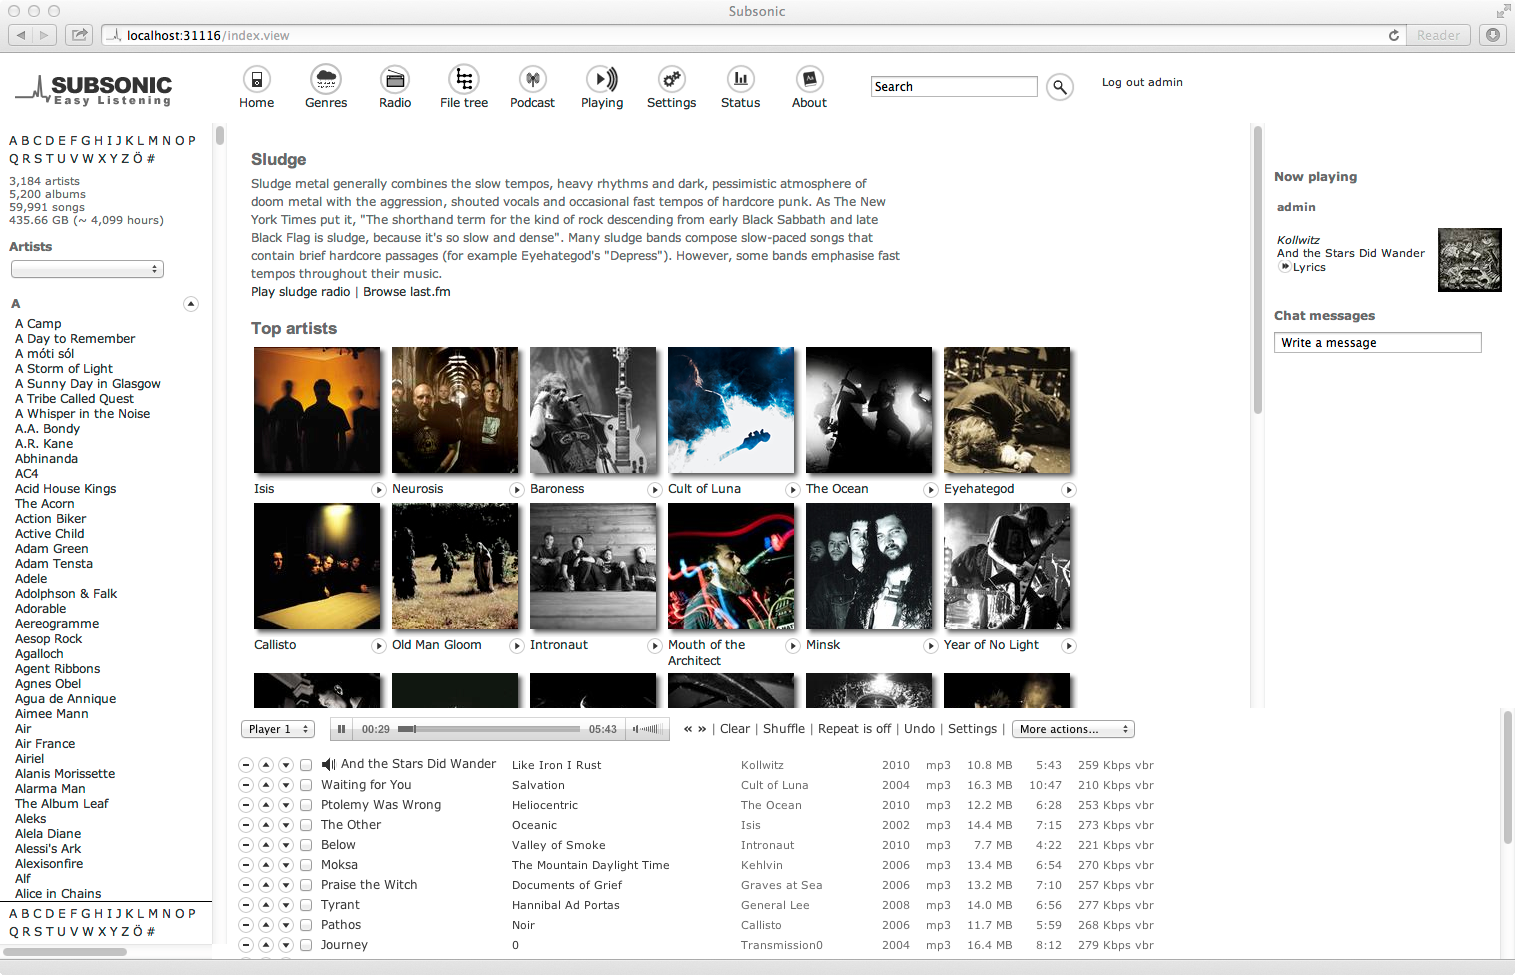Undo the last playlist action
Image resolution: width=1515 pixels, height=975 pixels.
(x=919, y=729)
